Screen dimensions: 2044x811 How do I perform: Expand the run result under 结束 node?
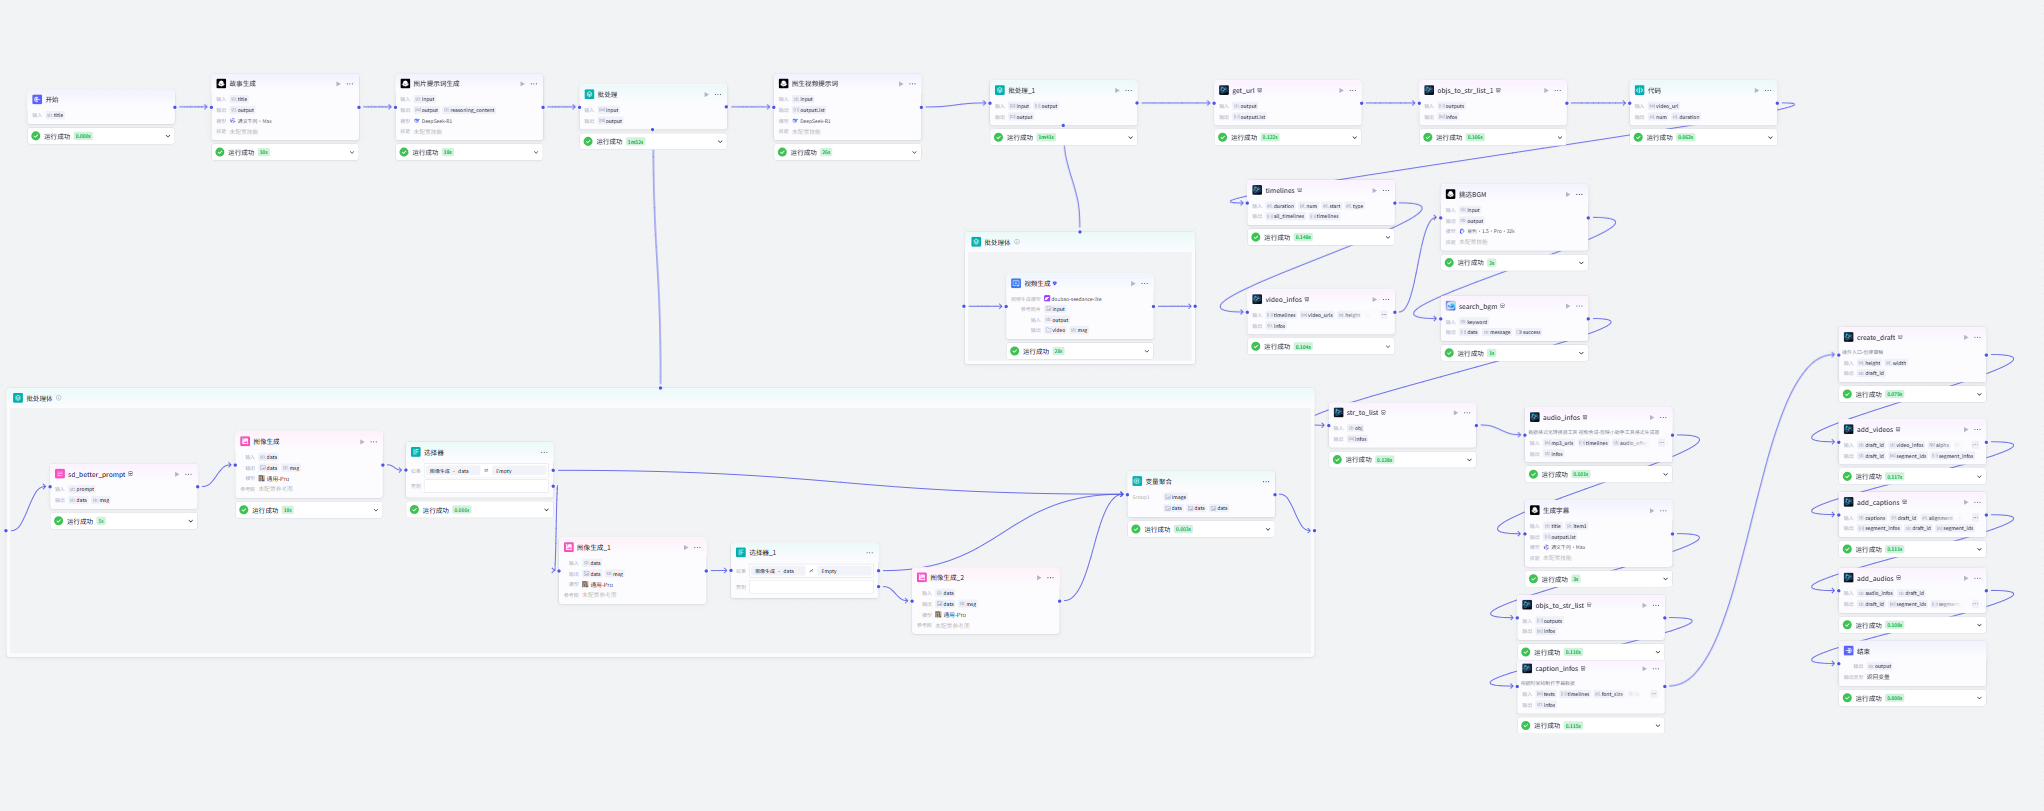[1978, 698]
